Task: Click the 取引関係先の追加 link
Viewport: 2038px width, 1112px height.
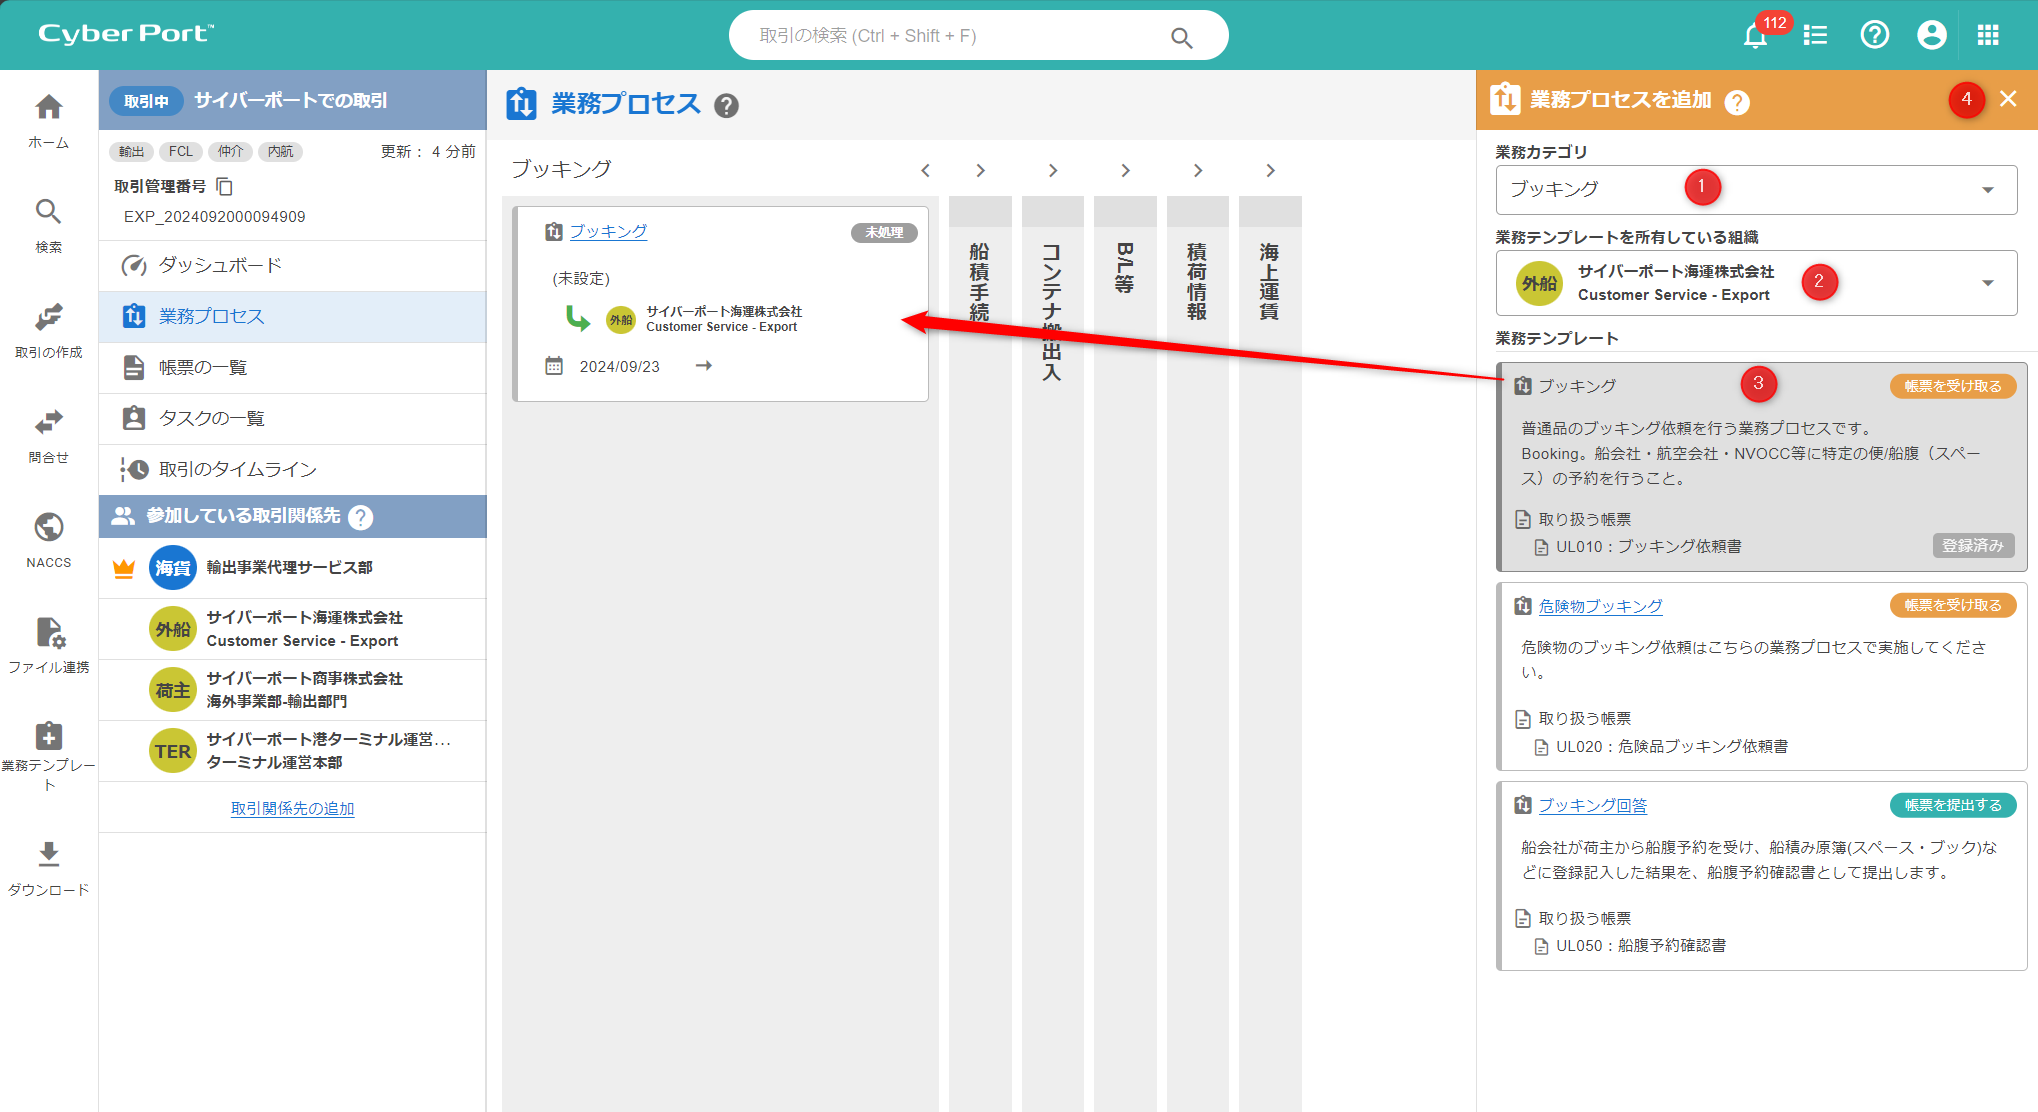Action: [292, 808]
